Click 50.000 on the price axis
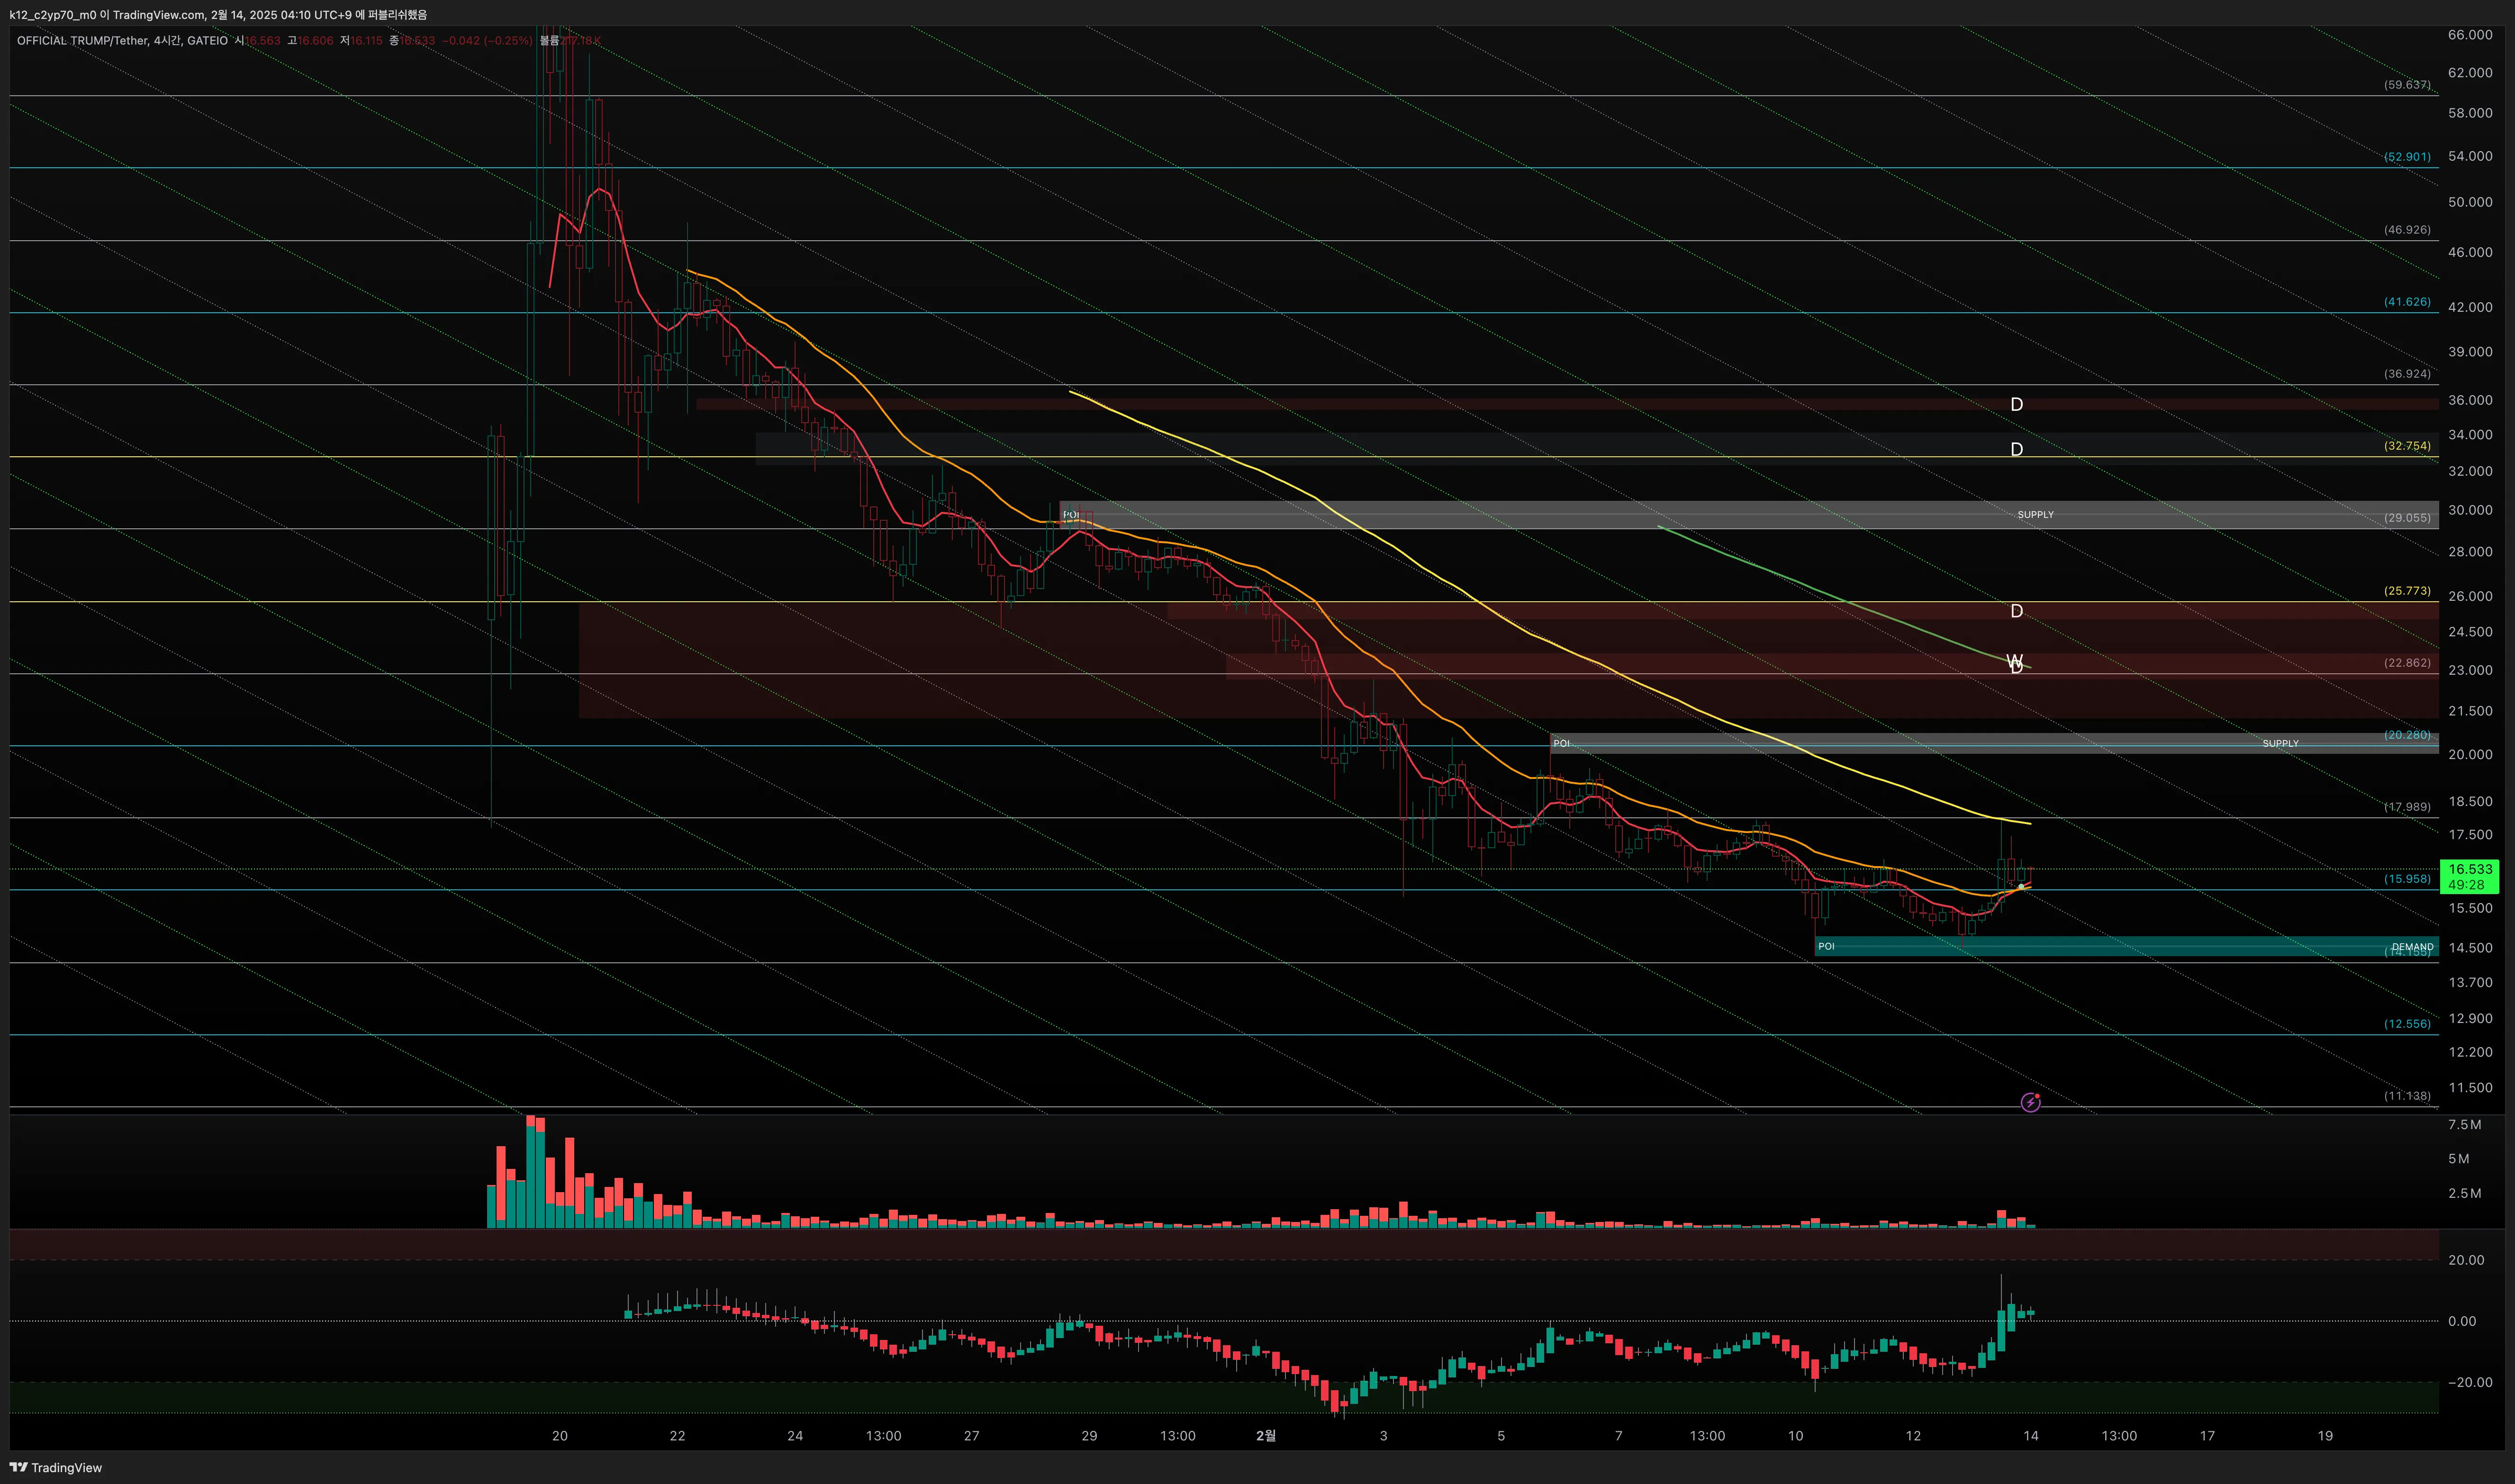Image resolution: width=2515 pixels, height=1484 pixels. coord(2470,202)
